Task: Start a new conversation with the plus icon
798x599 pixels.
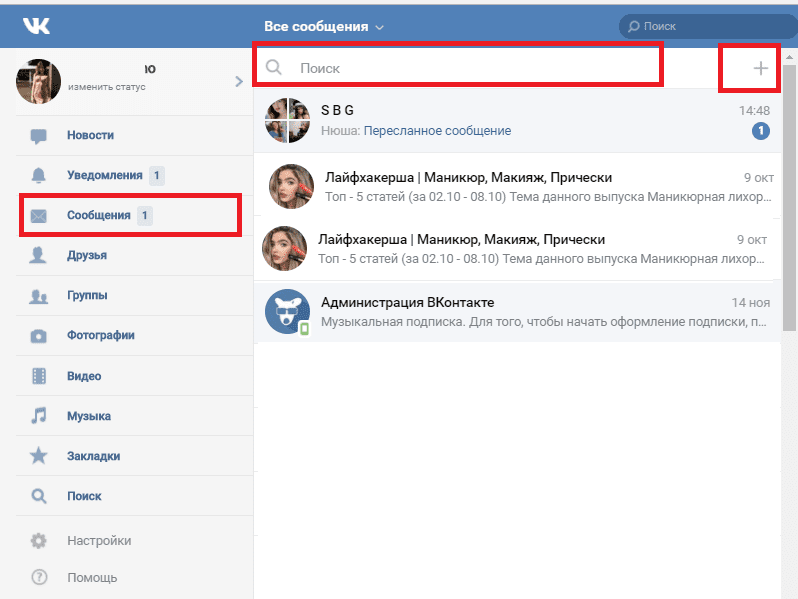Action: point(760,68)
